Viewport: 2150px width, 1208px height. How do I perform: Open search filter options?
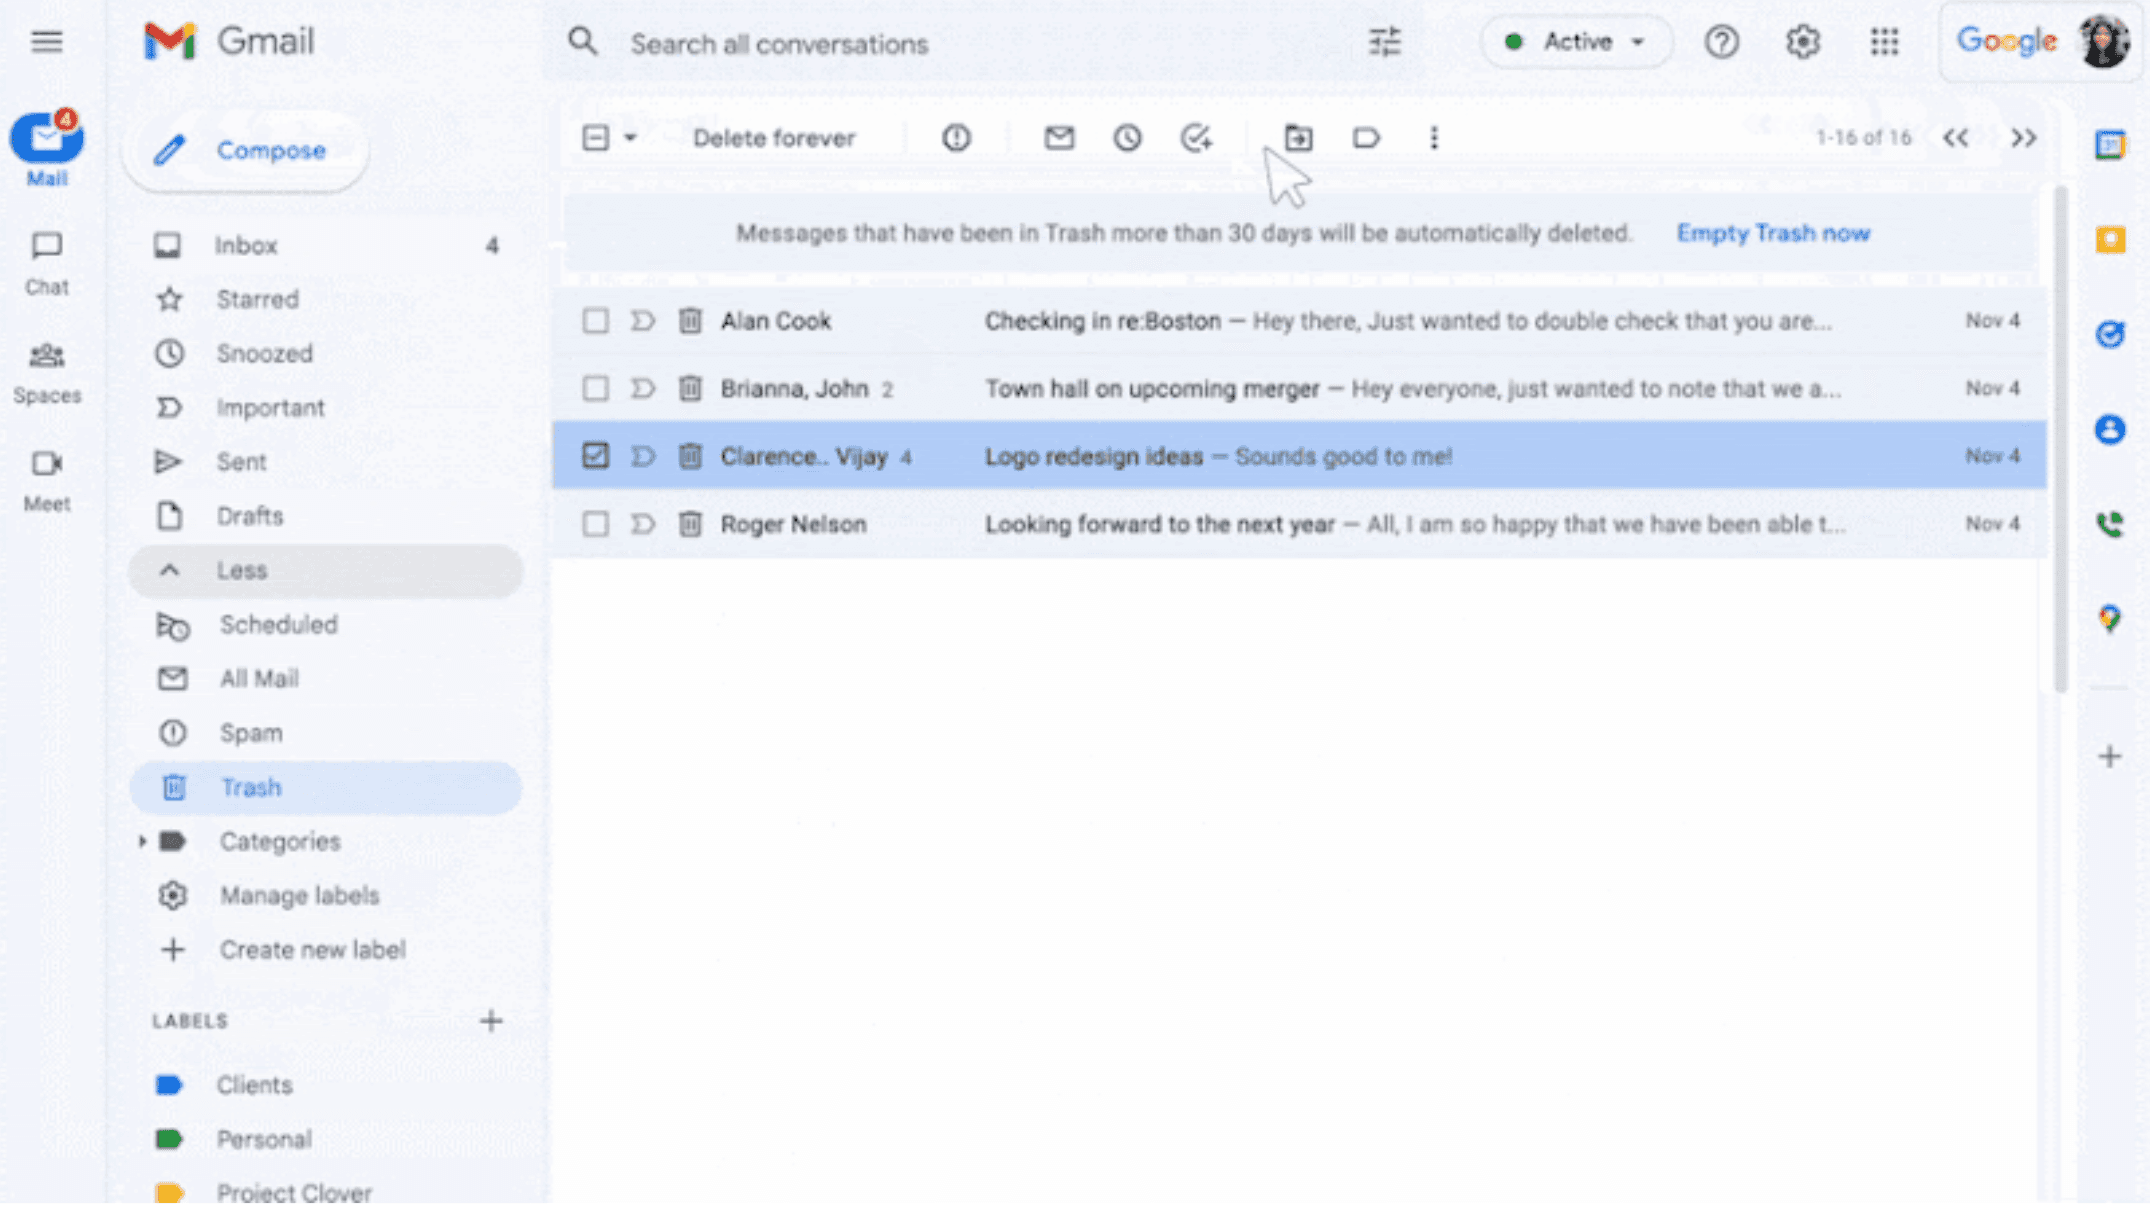(1384, 42)
